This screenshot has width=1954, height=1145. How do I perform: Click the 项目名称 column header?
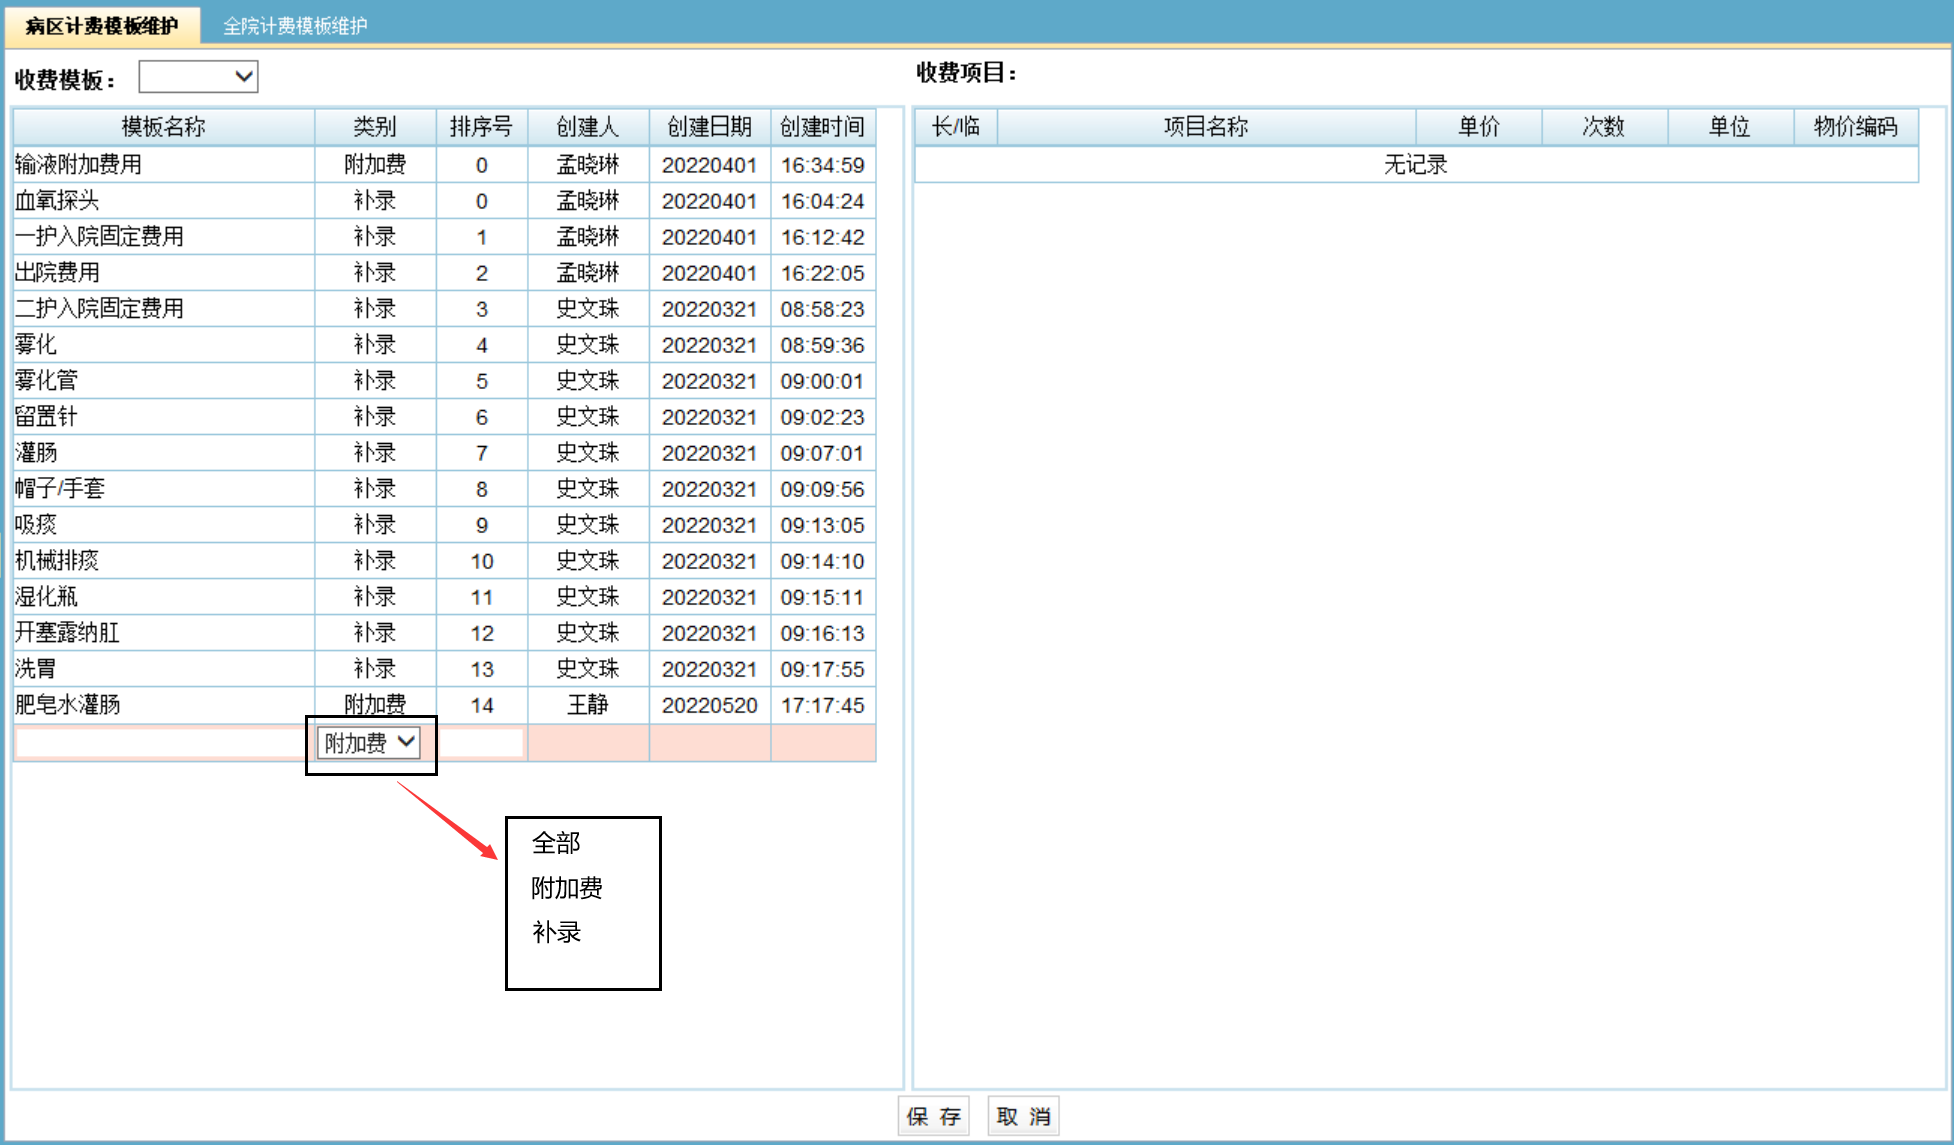tap(1205, 127)
